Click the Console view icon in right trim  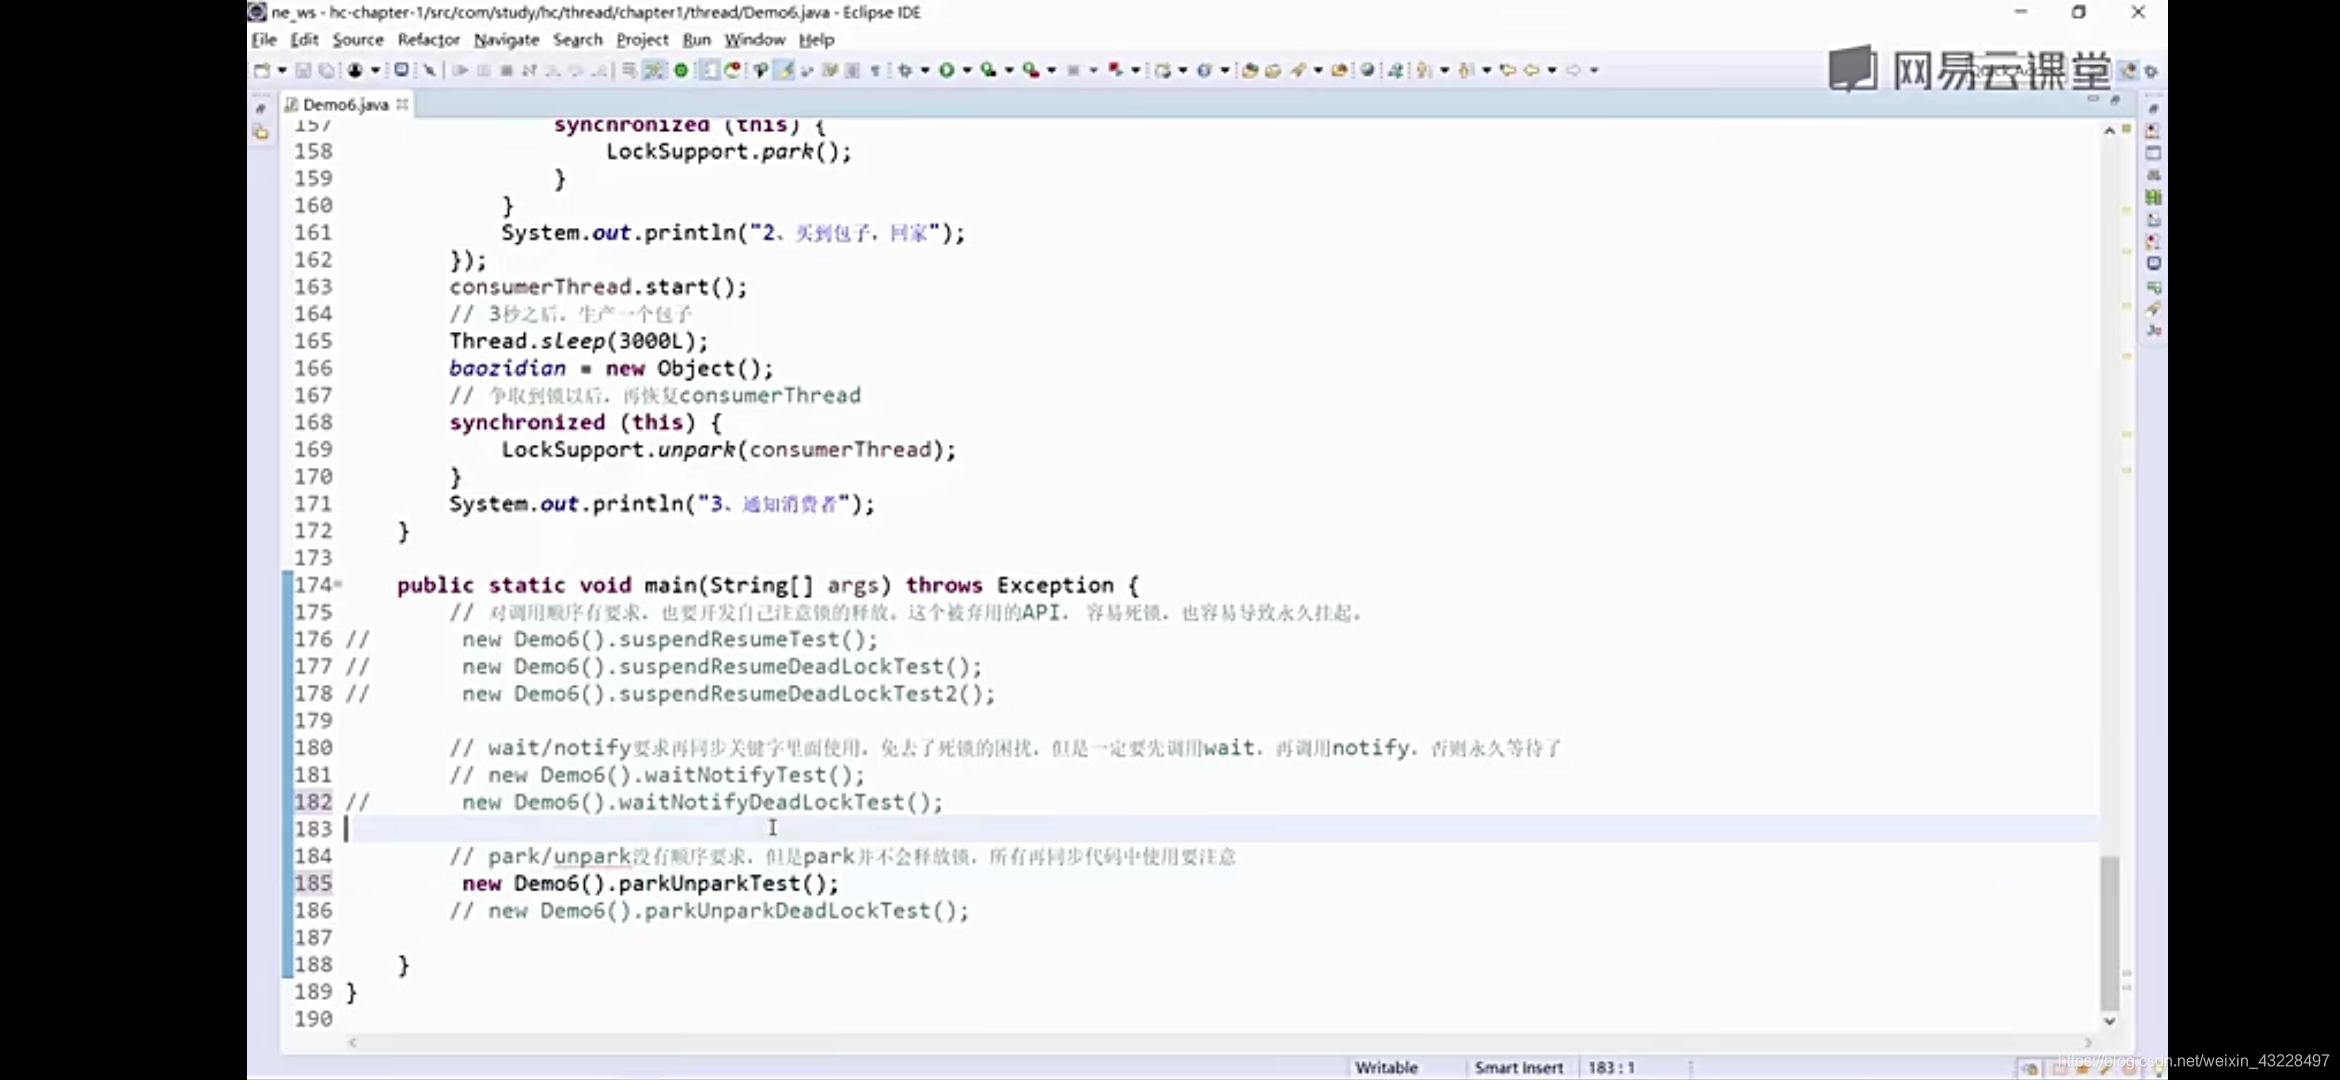[x=2154, y=264]
